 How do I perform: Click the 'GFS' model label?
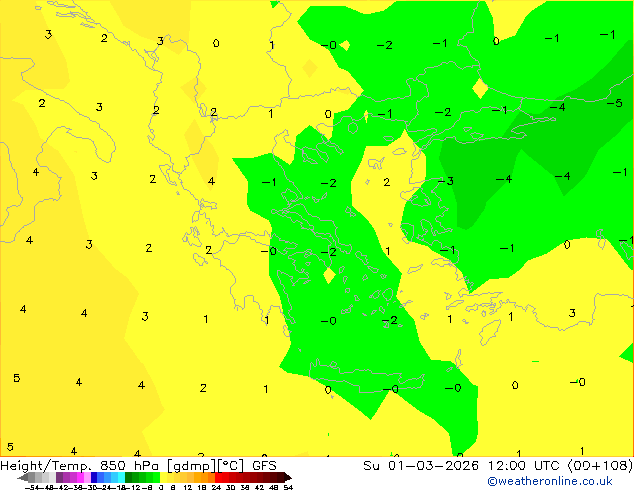264,466
